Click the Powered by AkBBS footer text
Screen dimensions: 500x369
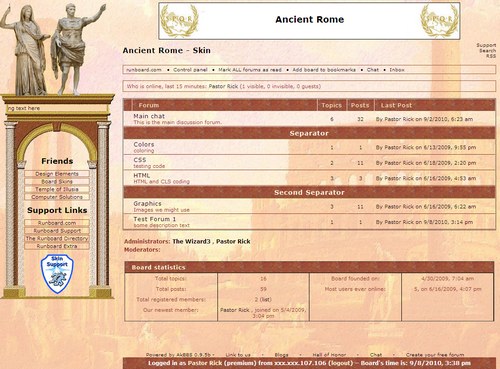coord(178,355)
